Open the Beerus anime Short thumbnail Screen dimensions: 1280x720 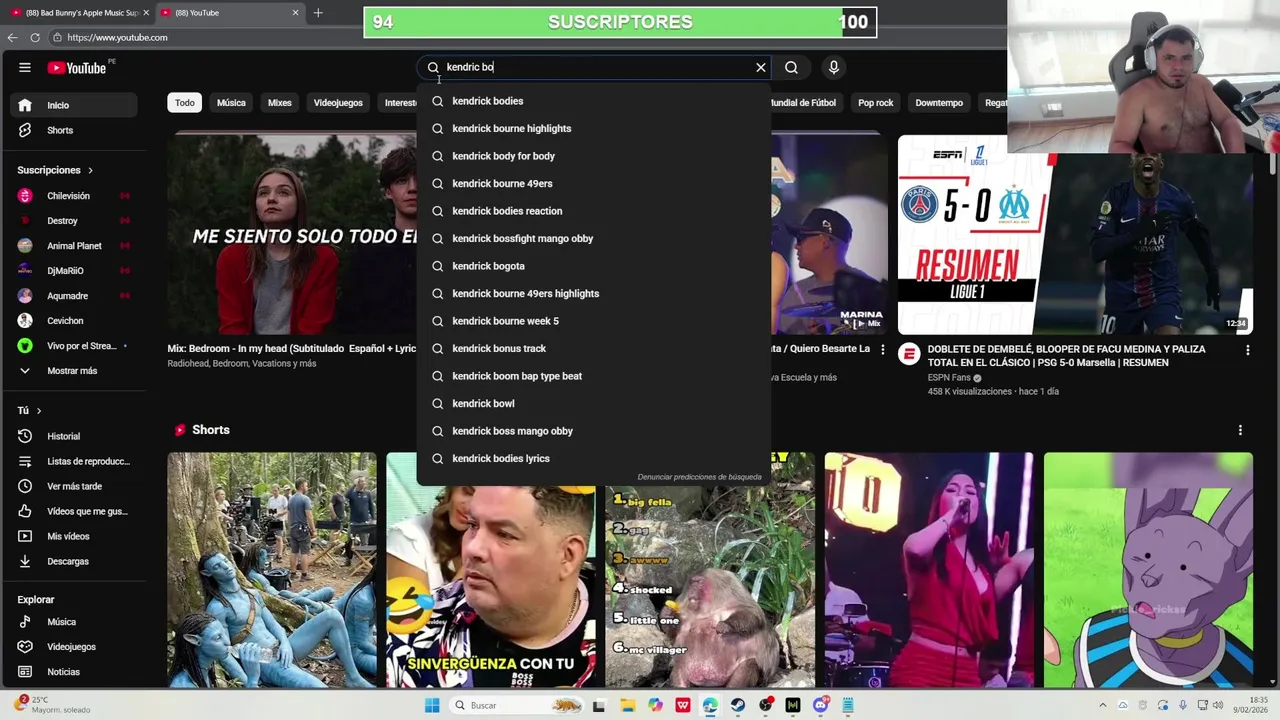point(1148,570)
